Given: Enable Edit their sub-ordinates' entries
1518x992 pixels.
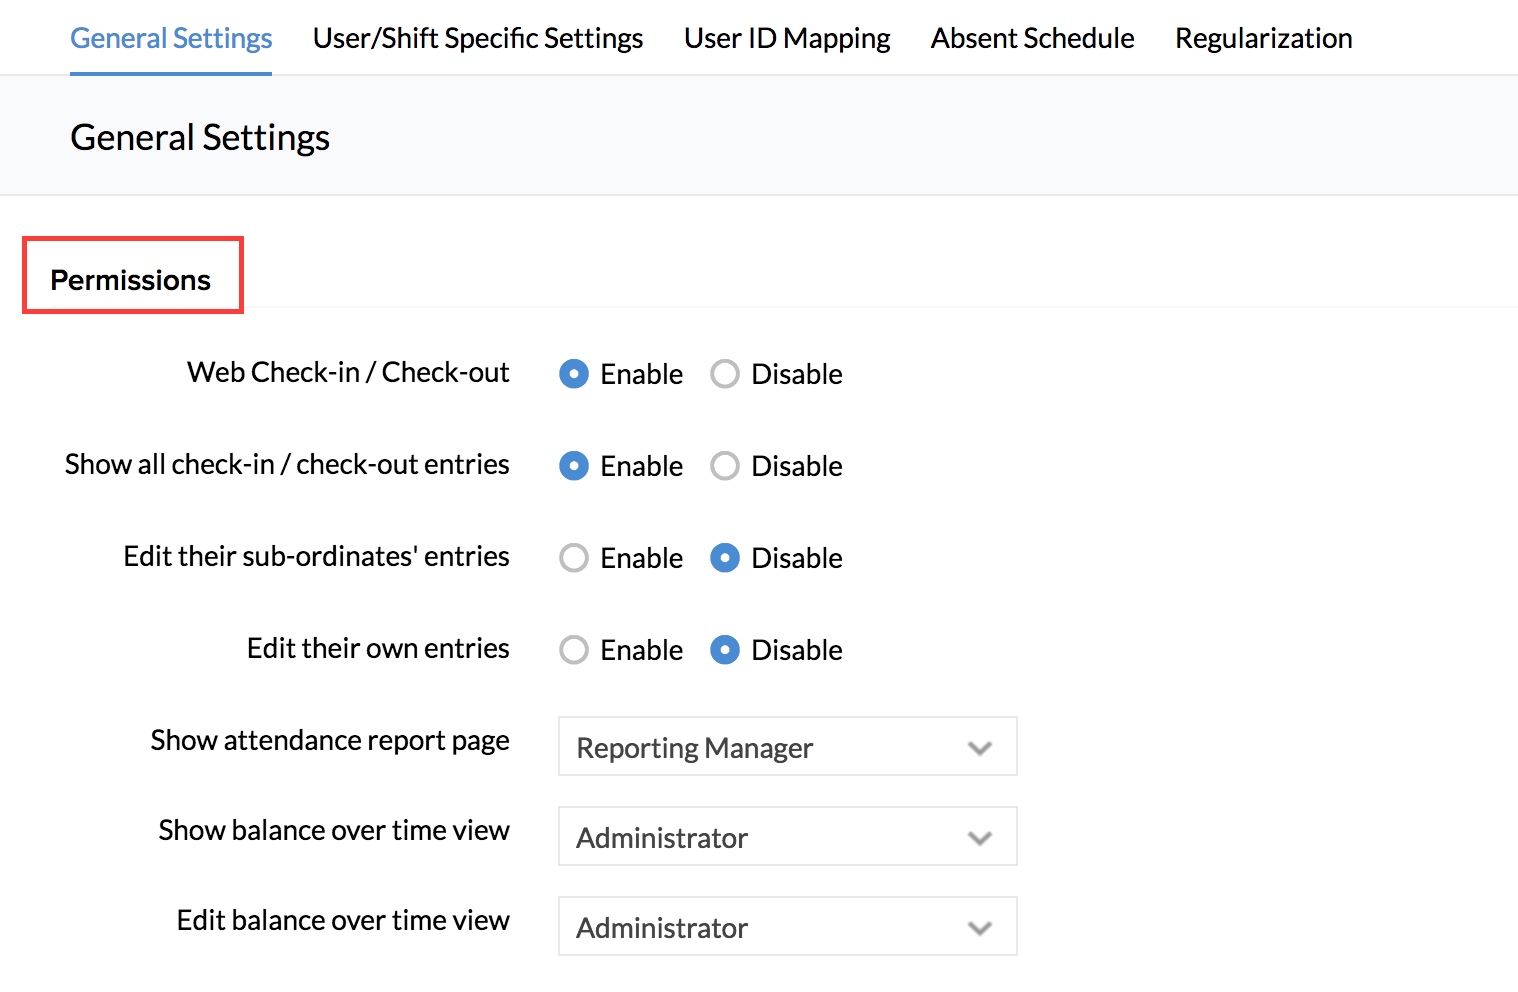Looking at the screenshot, I should pyautogui.click(x=574, y=558).
